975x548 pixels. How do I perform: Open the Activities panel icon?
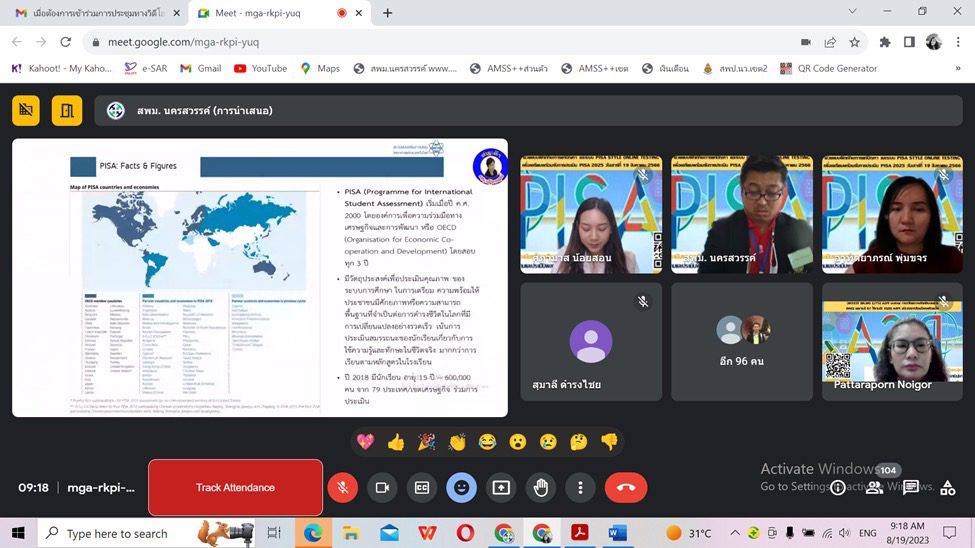(948, 488)
